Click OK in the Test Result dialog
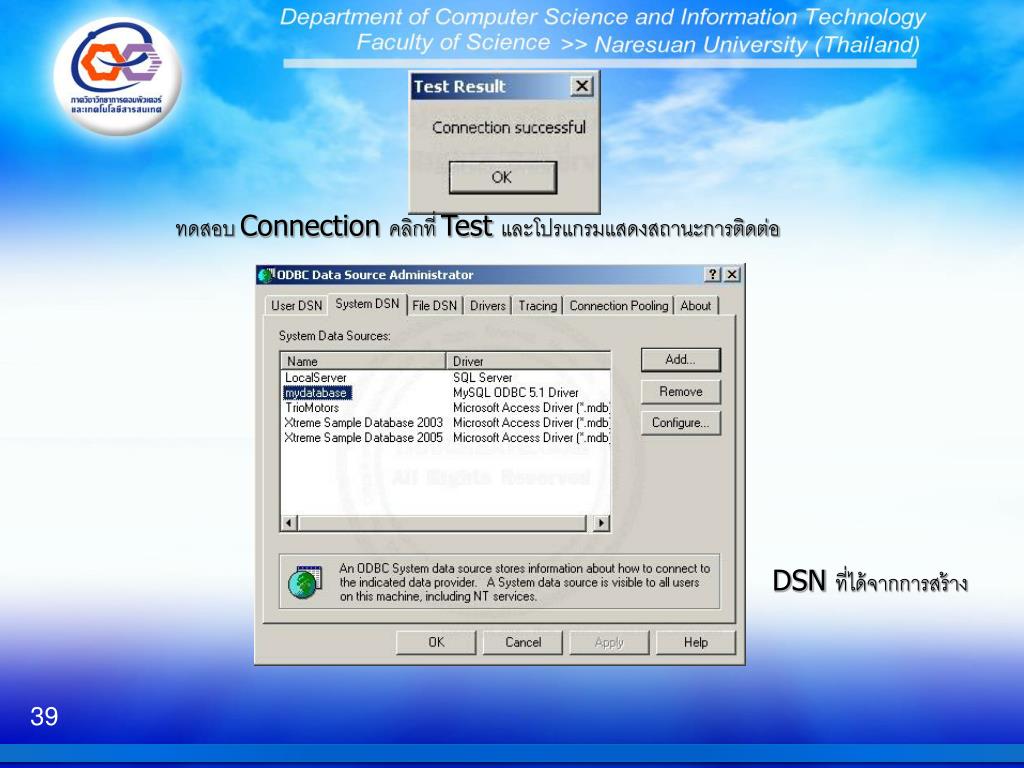1024x768 pixels. point(502,177)
